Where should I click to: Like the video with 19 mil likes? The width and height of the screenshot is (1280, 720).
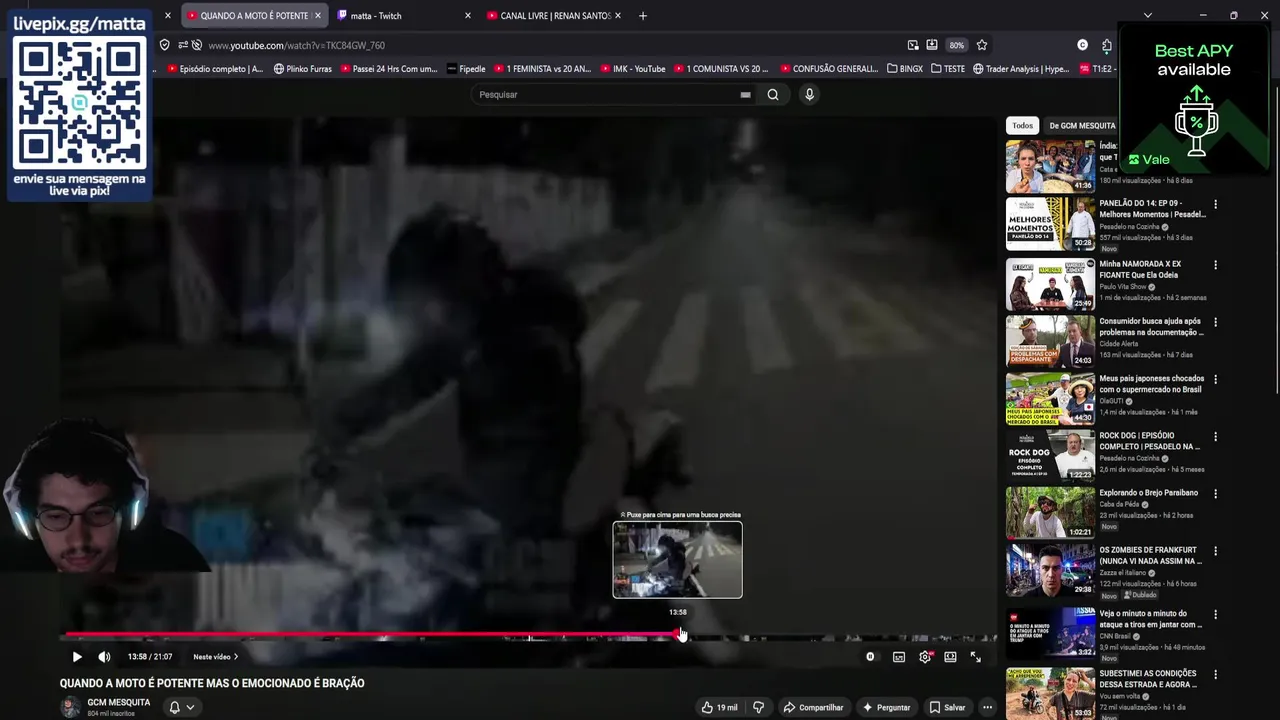(719, 707)
